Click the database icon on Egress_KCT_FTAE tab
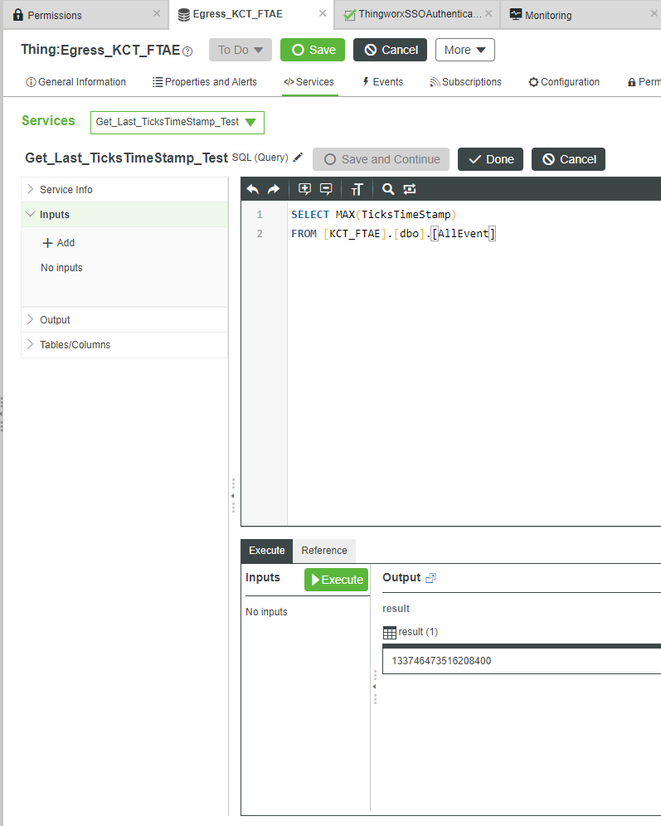Image resolution: width=661 pixels, height=826 pixels. click(x=183, y=15)
